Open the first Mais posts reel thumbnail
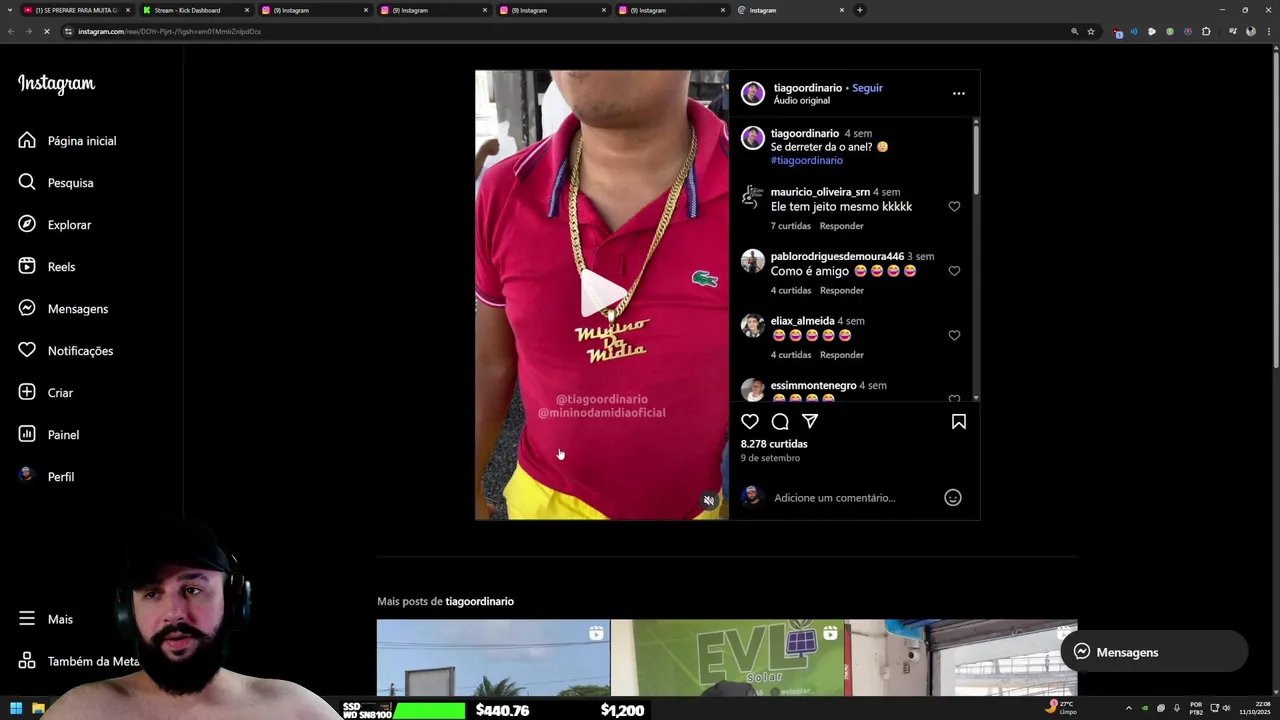The height and width of the screenshot is (720, 1280). point(493,657)
